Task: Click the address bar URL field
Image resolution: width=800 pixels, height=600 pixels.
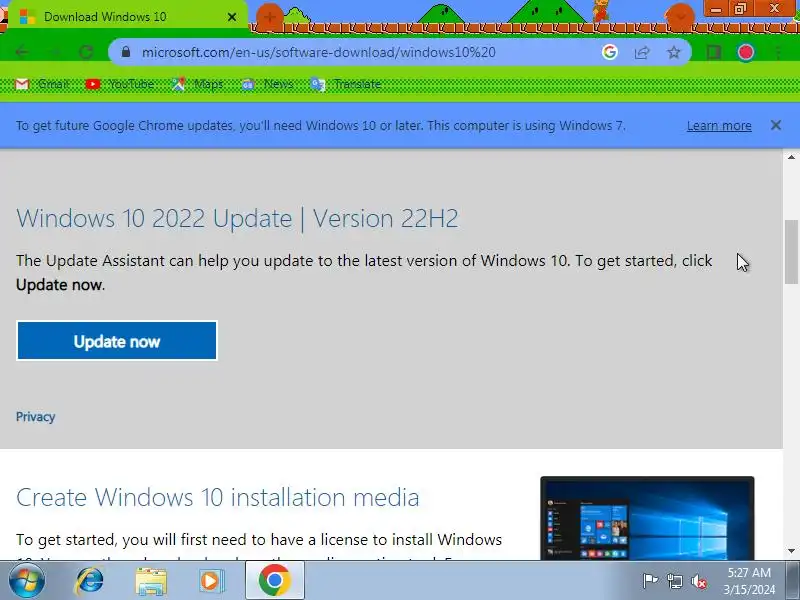Action: coord(318,52)
